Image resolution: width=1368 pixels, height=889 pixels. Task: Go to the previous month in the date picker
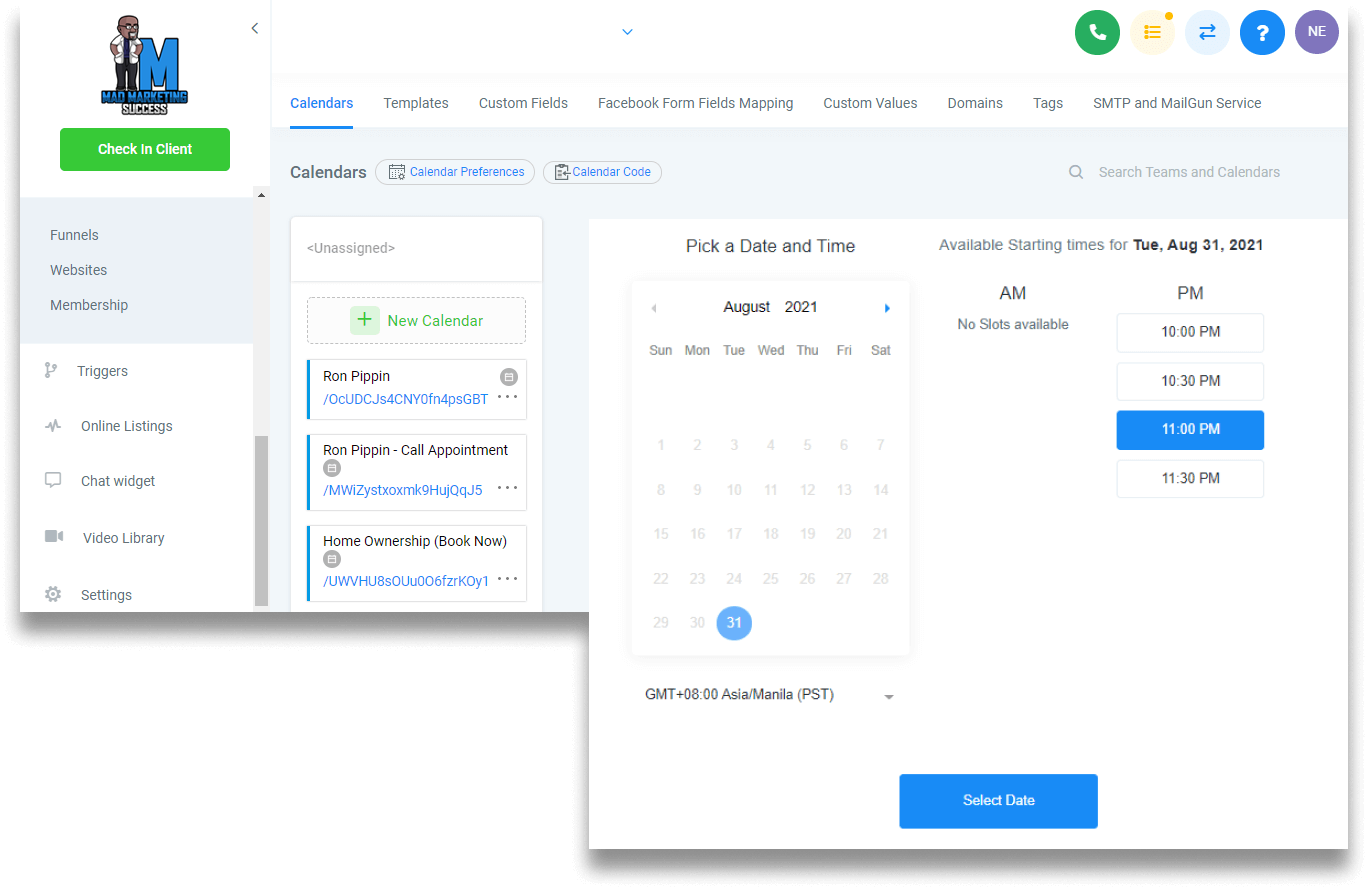[654, 308]
